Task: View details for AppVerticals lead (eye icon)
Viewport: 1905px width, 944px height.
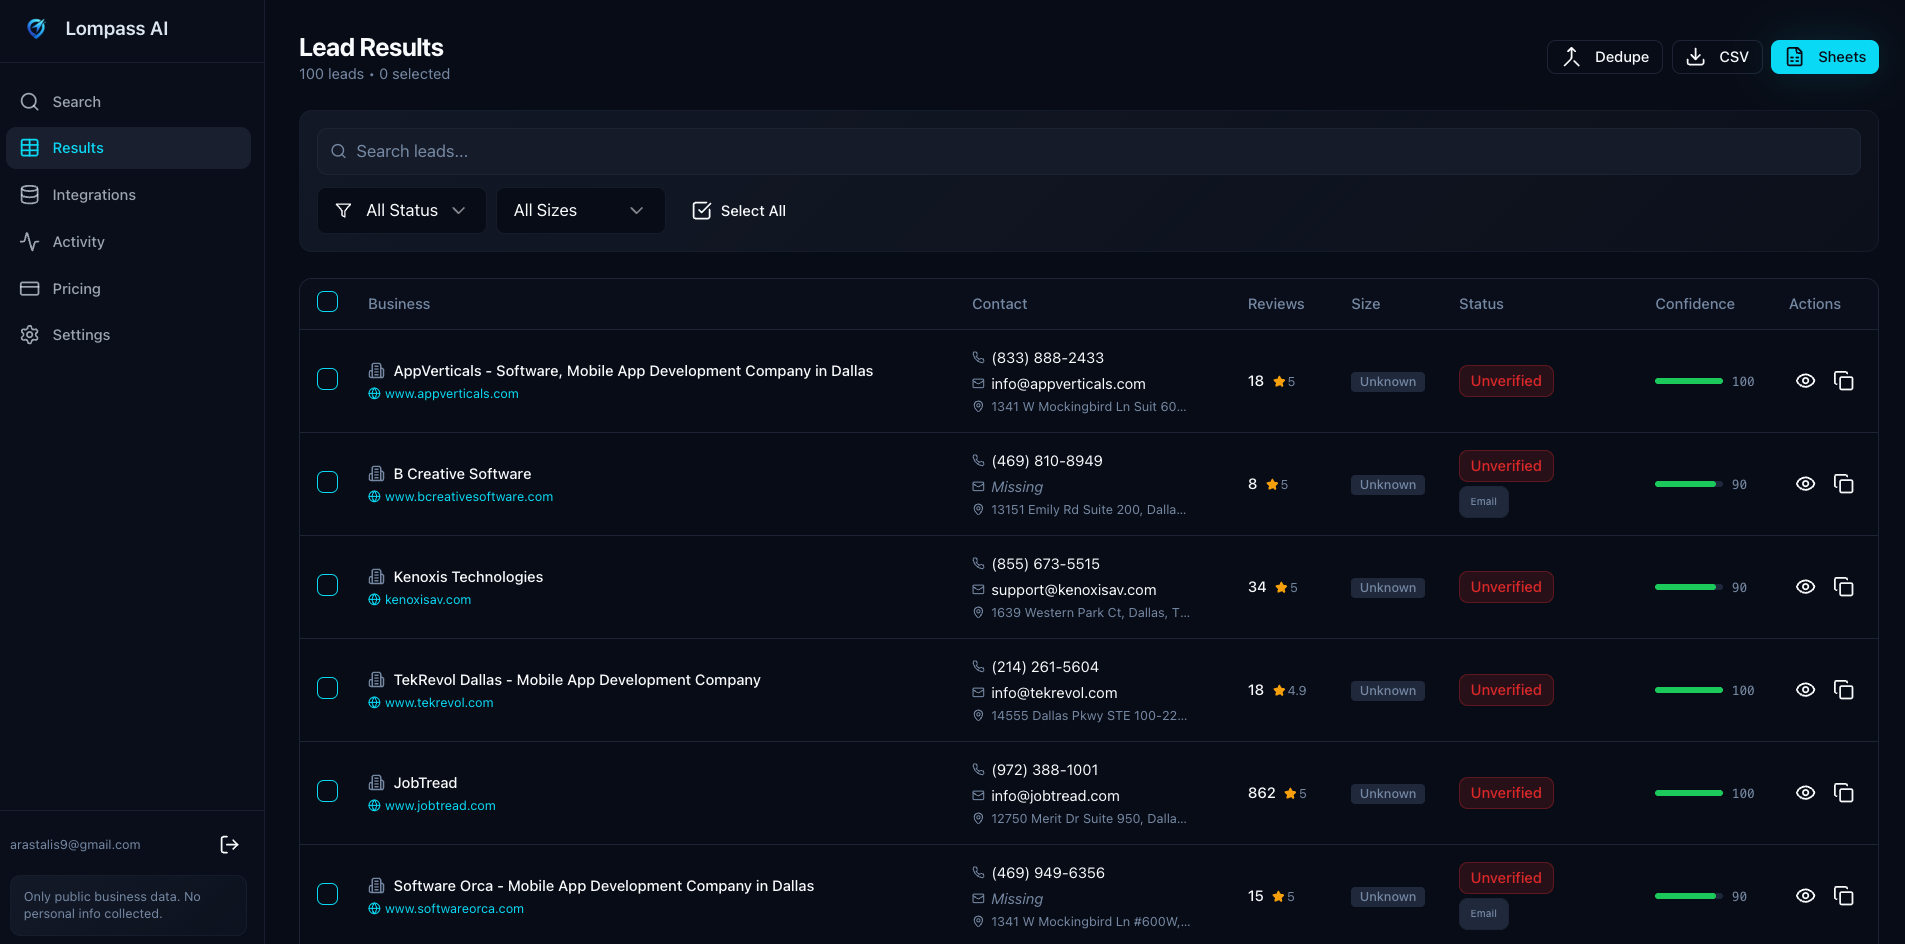Action: point(1805,381)
